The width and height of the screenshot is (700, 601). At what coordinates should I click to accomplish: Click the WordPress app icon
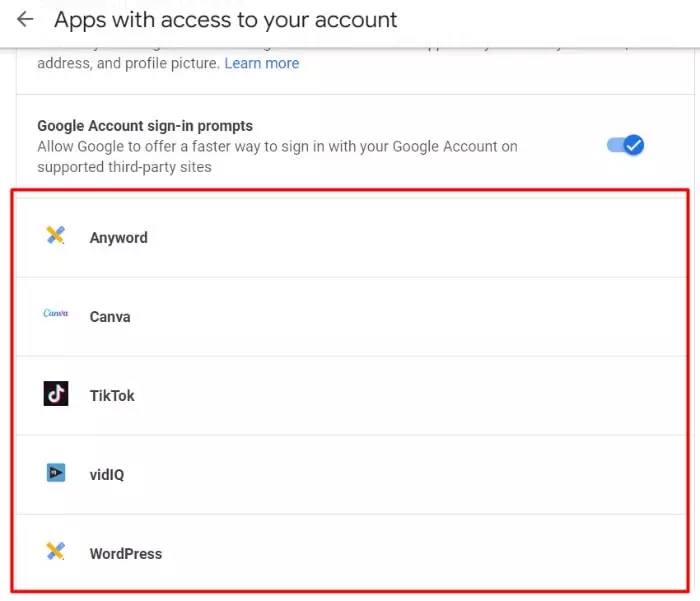55,551
